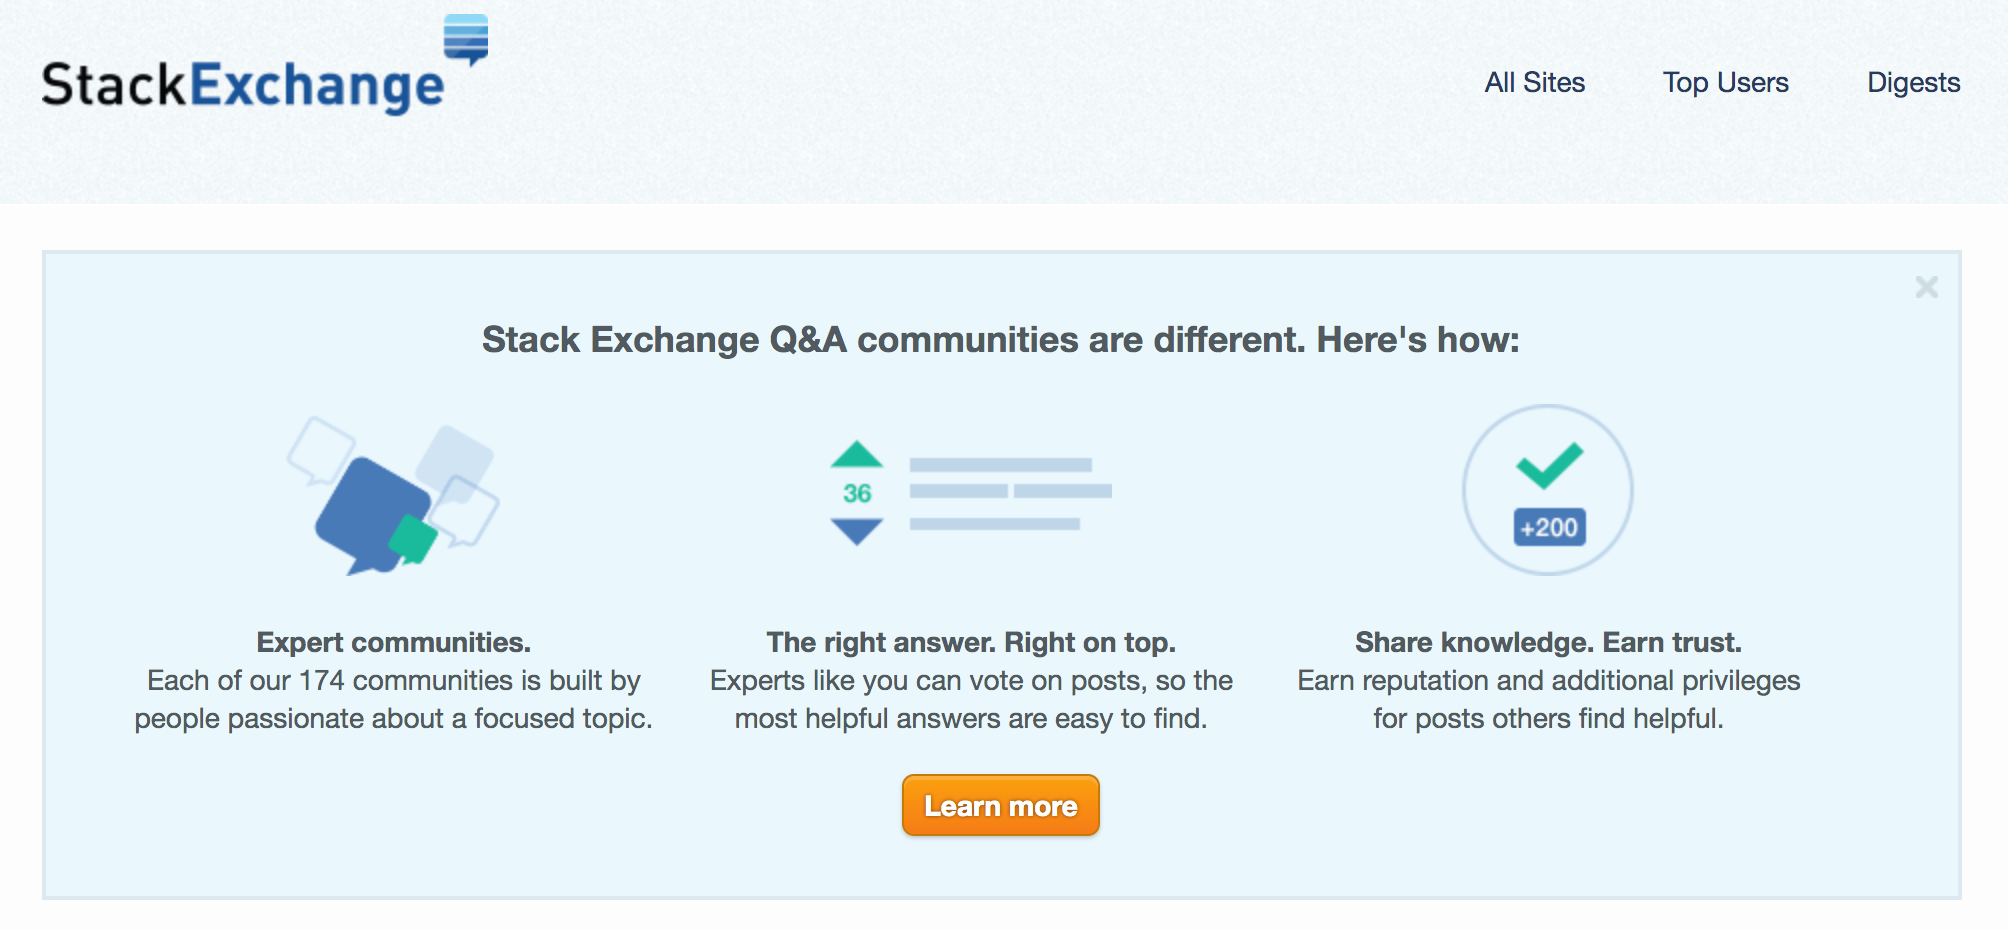Click the vote count 36
Viewport: 2008px width, 930px height.
click(857, 493)
